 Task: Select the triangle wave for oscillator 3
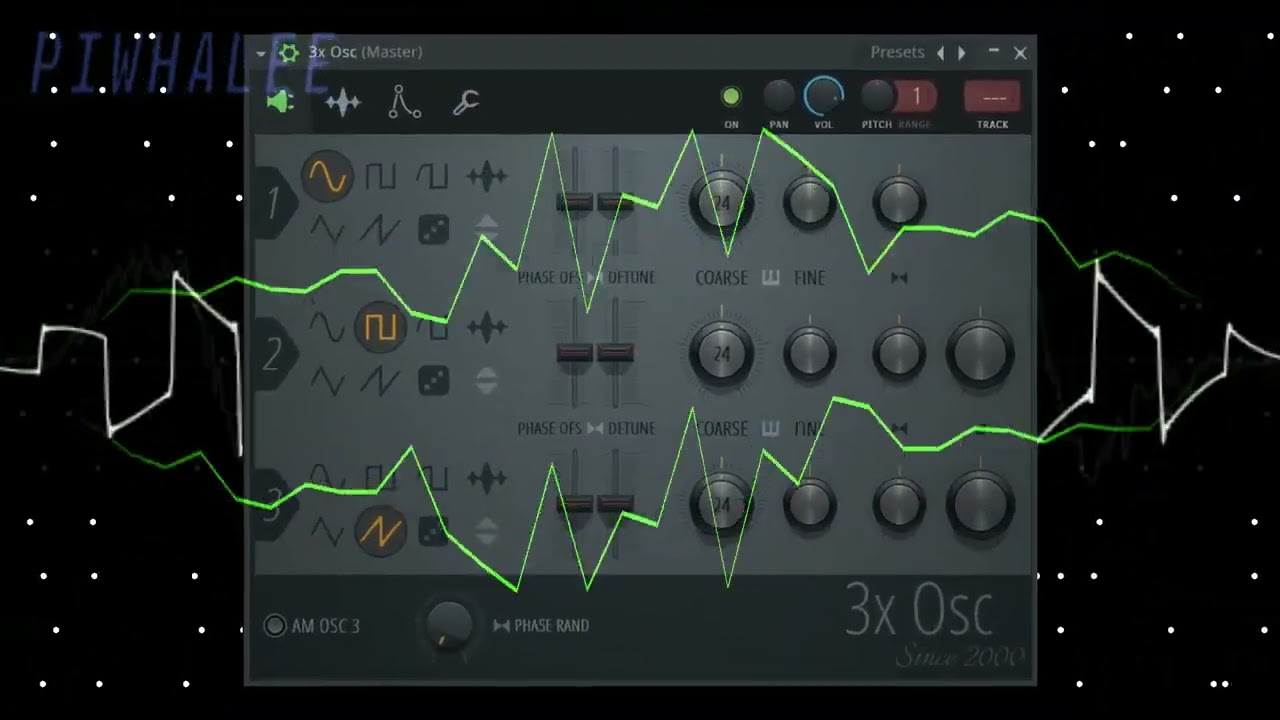point(327,532)
